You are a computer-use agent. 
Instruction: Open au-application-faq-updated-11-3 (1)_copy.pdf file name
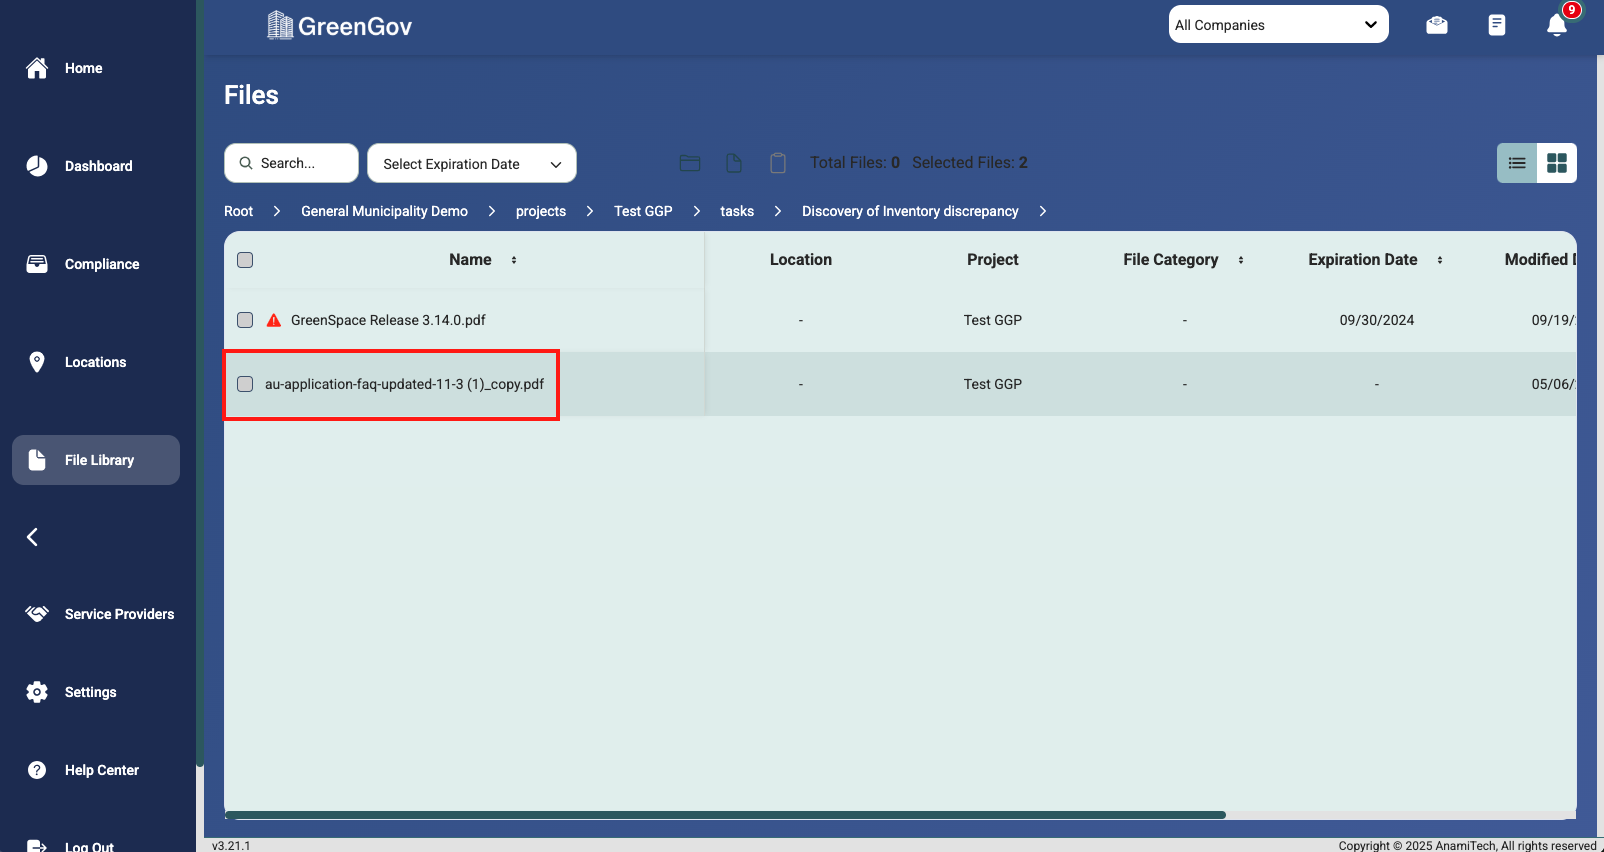(404, 384)
